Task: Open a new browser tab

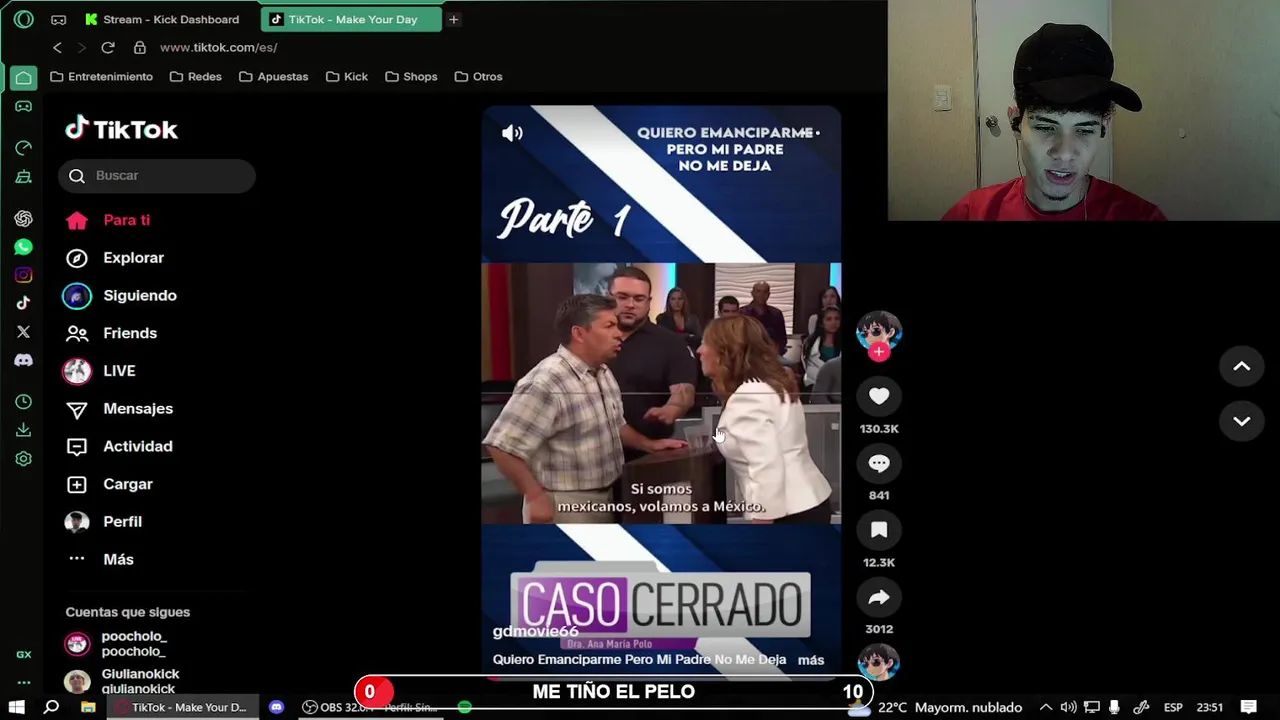Action: click(453, 19)
